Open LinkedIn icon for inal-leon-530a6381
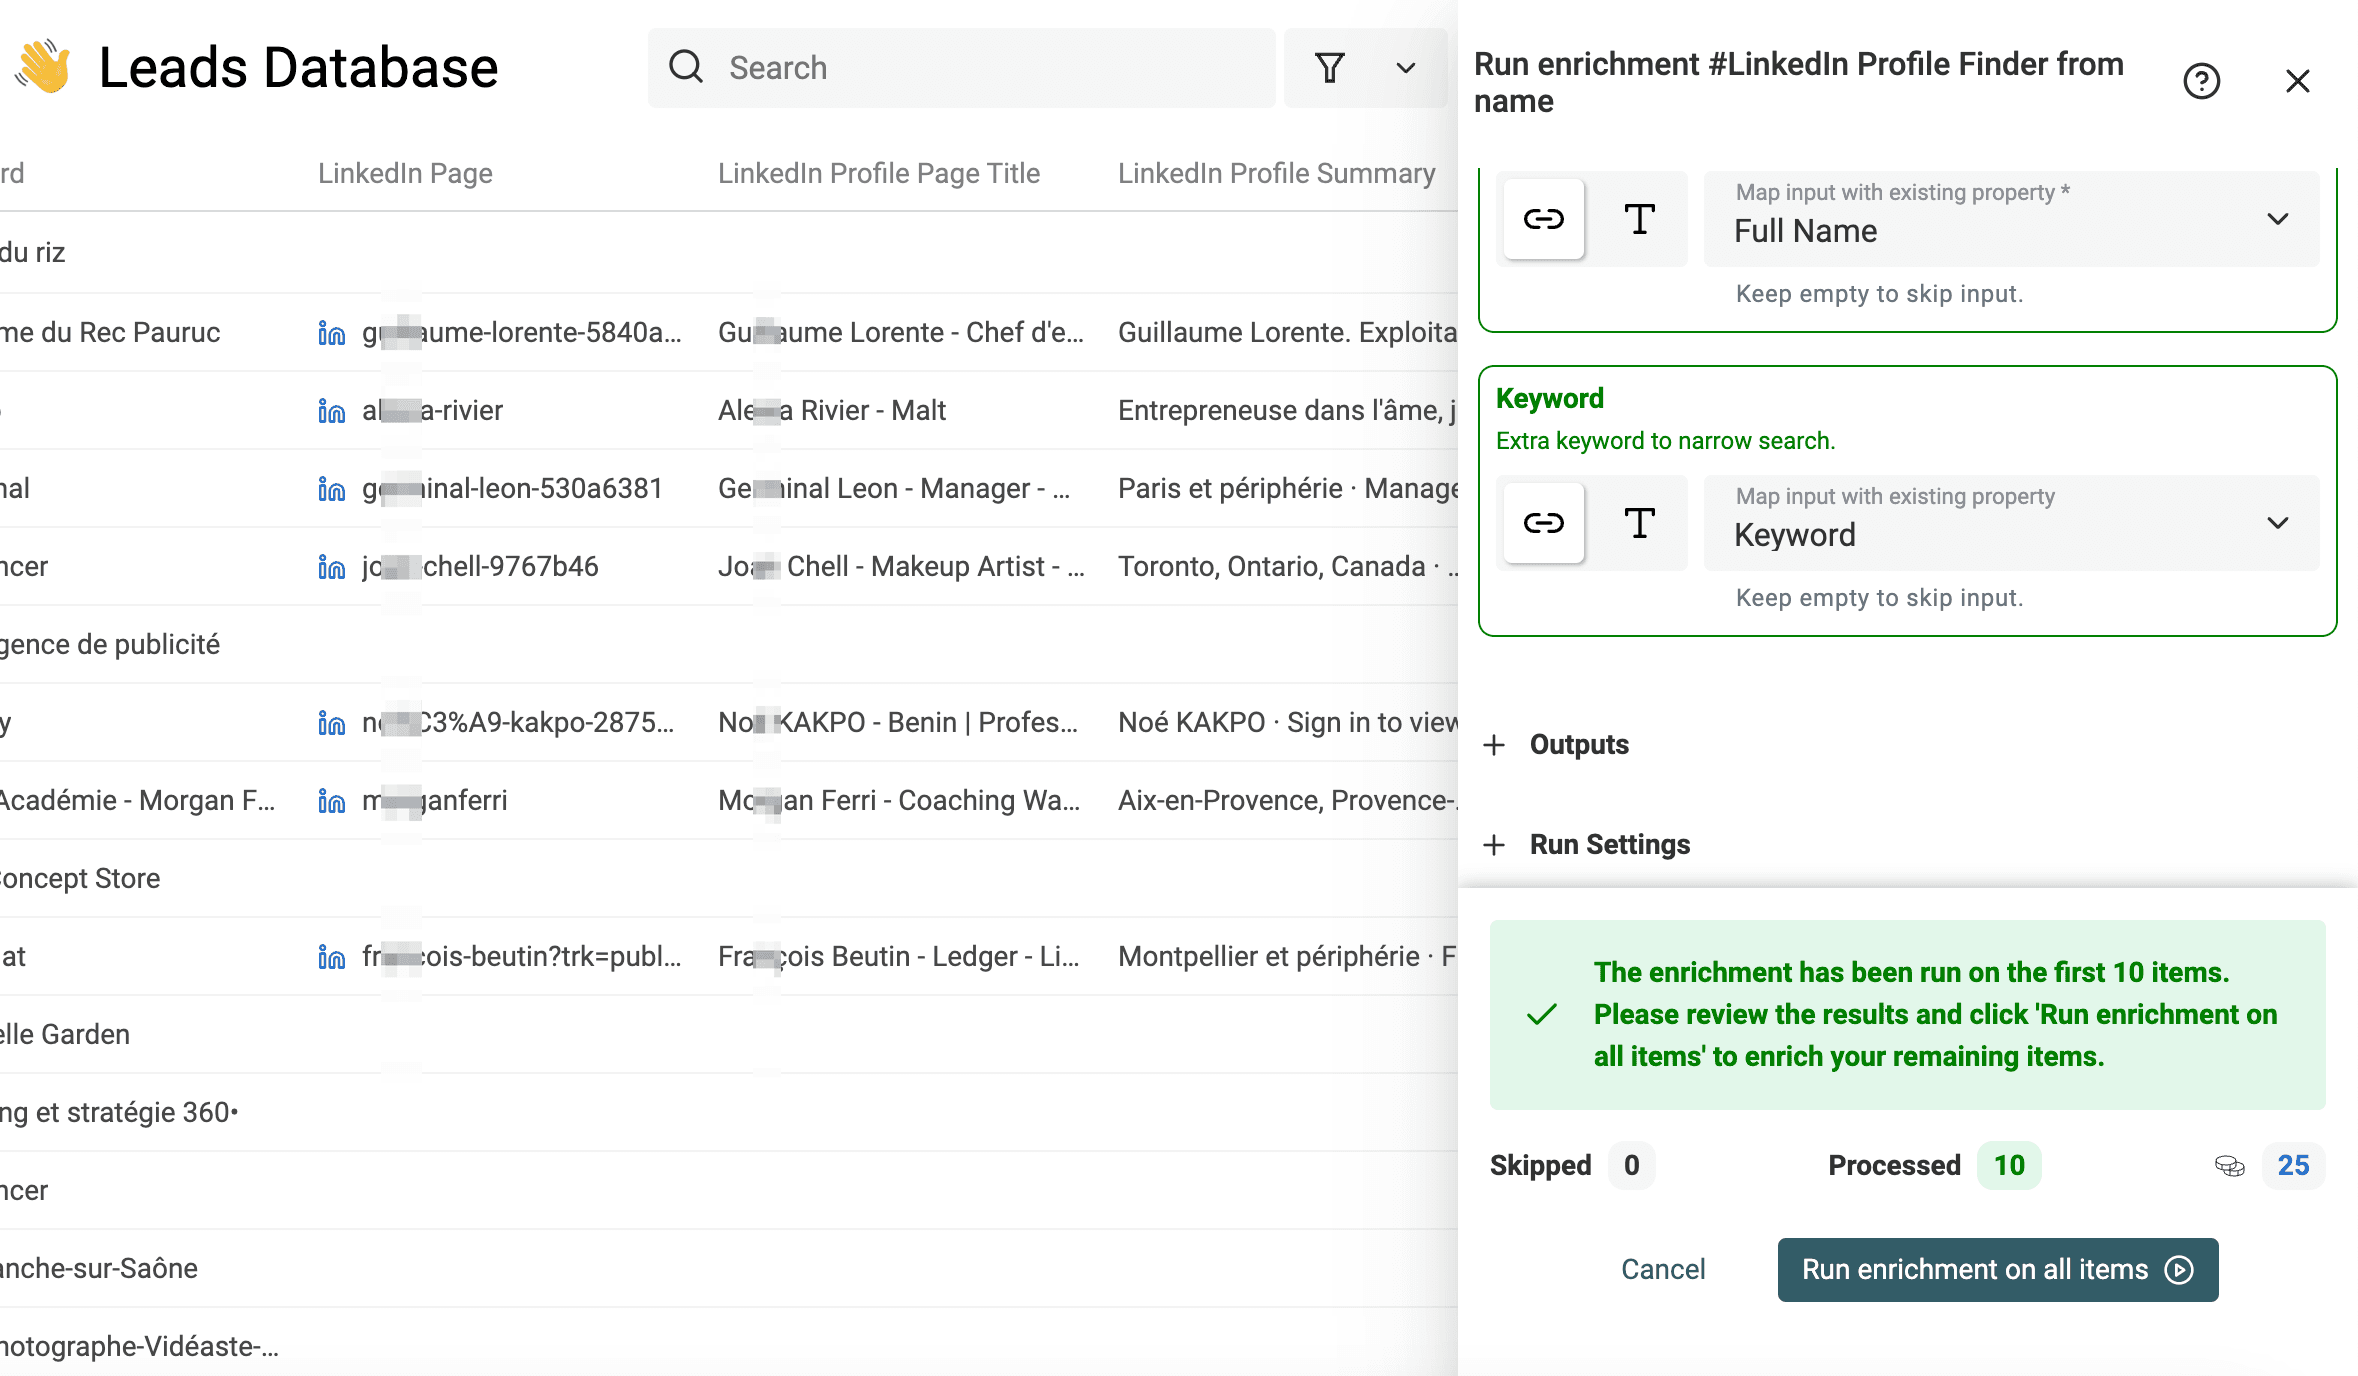2358x1376 pixels. click(331, 489)
